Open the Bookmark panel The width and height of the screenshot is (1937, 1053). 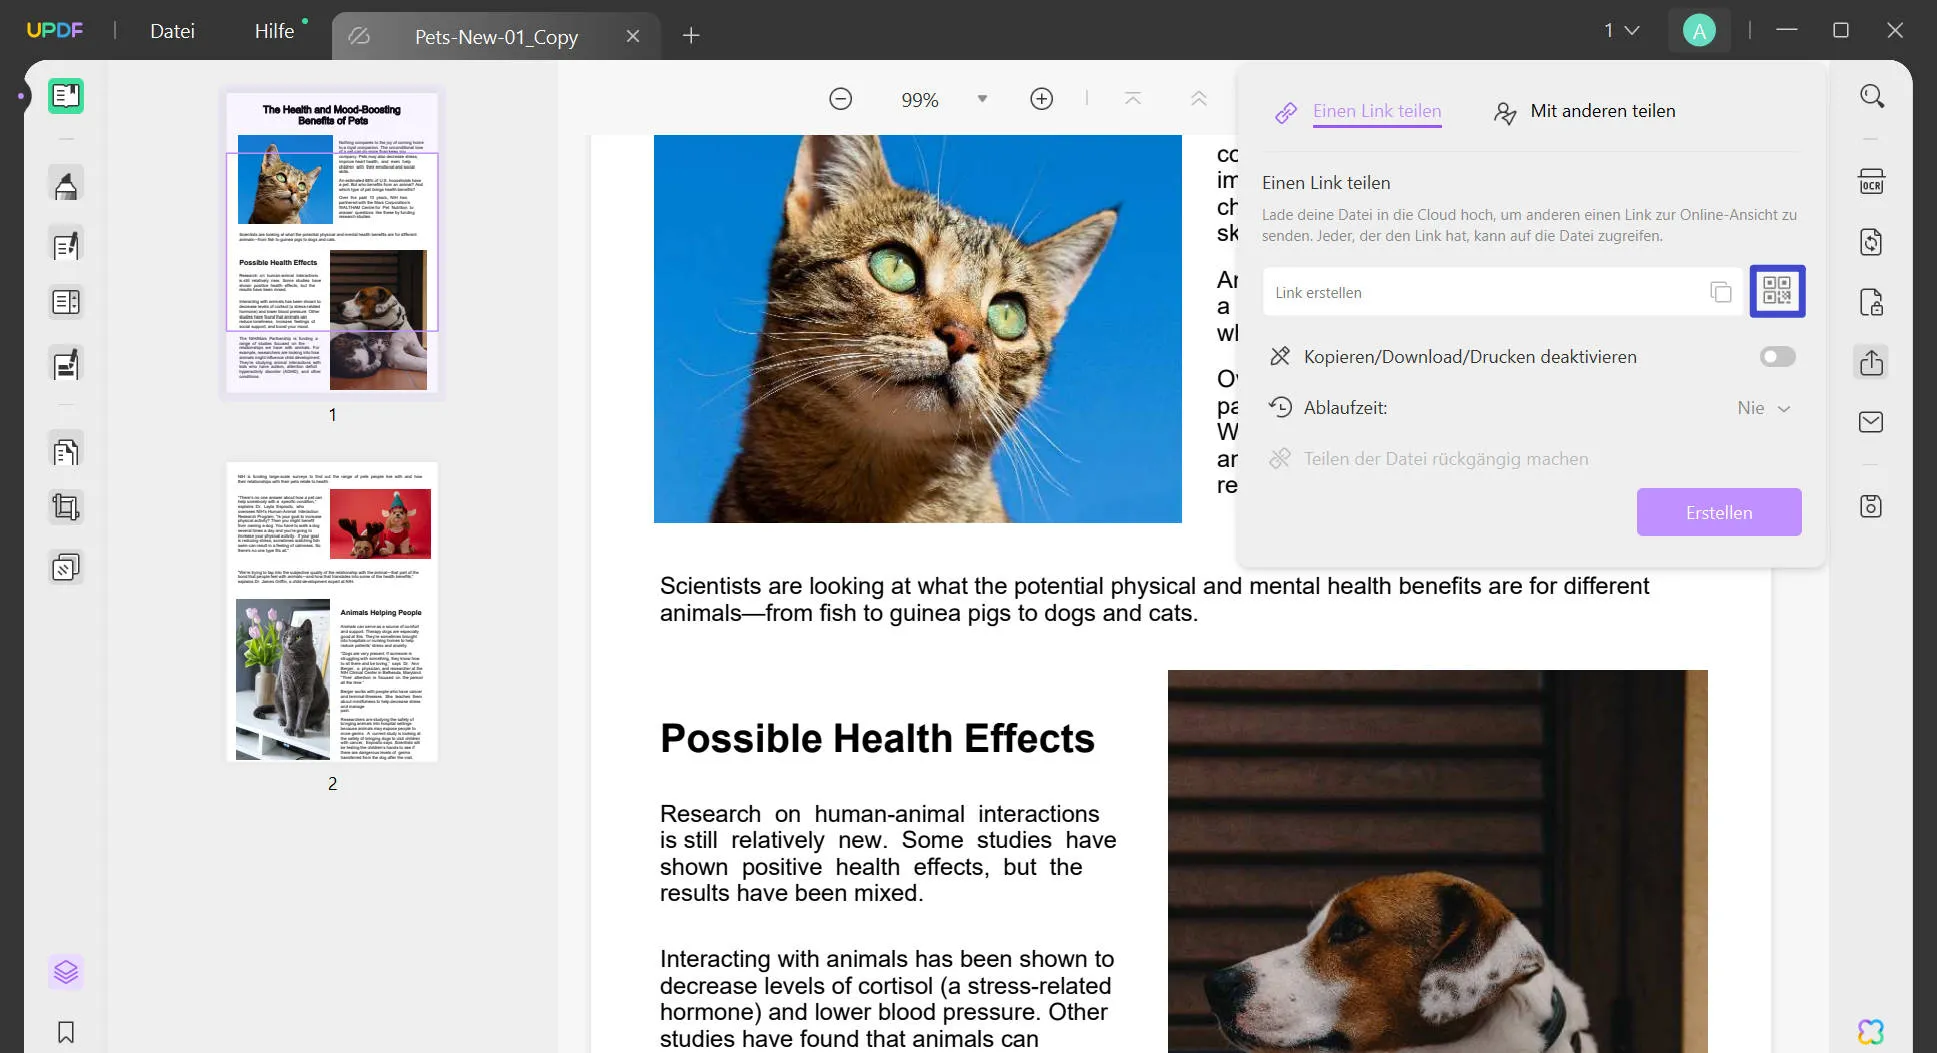[x=66, y=1032]
